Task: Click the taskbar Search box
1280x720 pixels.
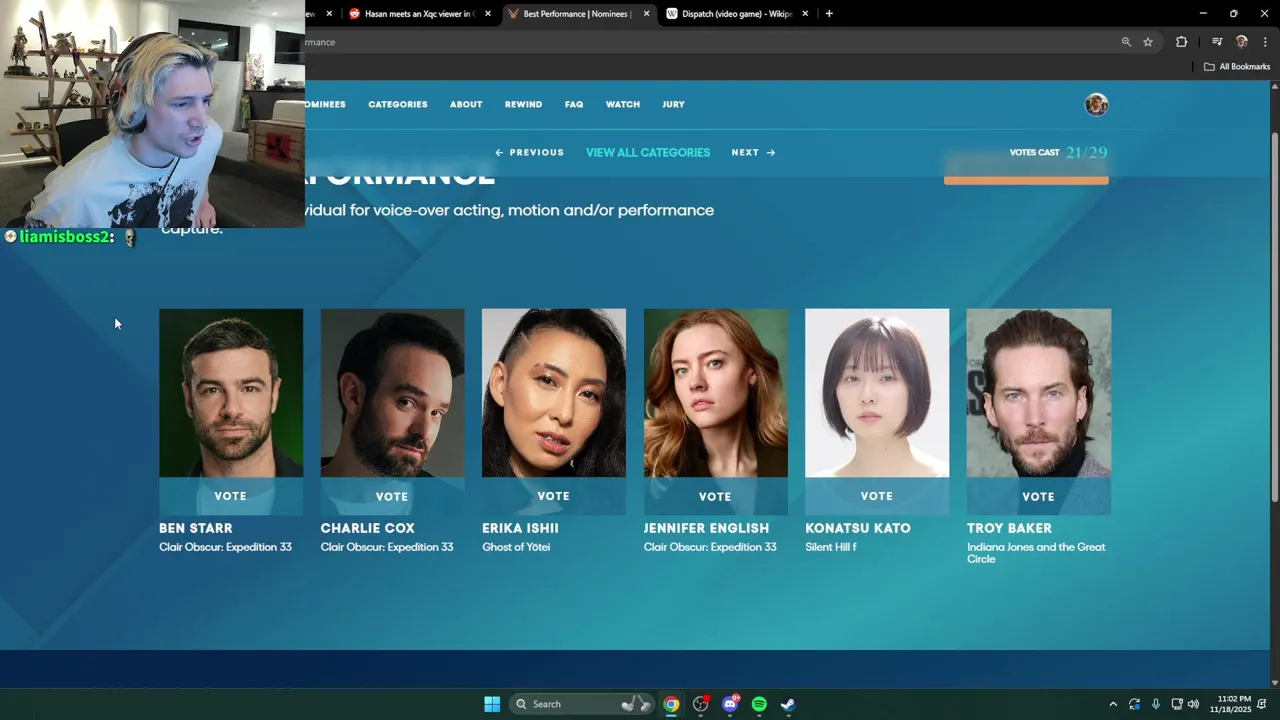Action: (580, 704)
